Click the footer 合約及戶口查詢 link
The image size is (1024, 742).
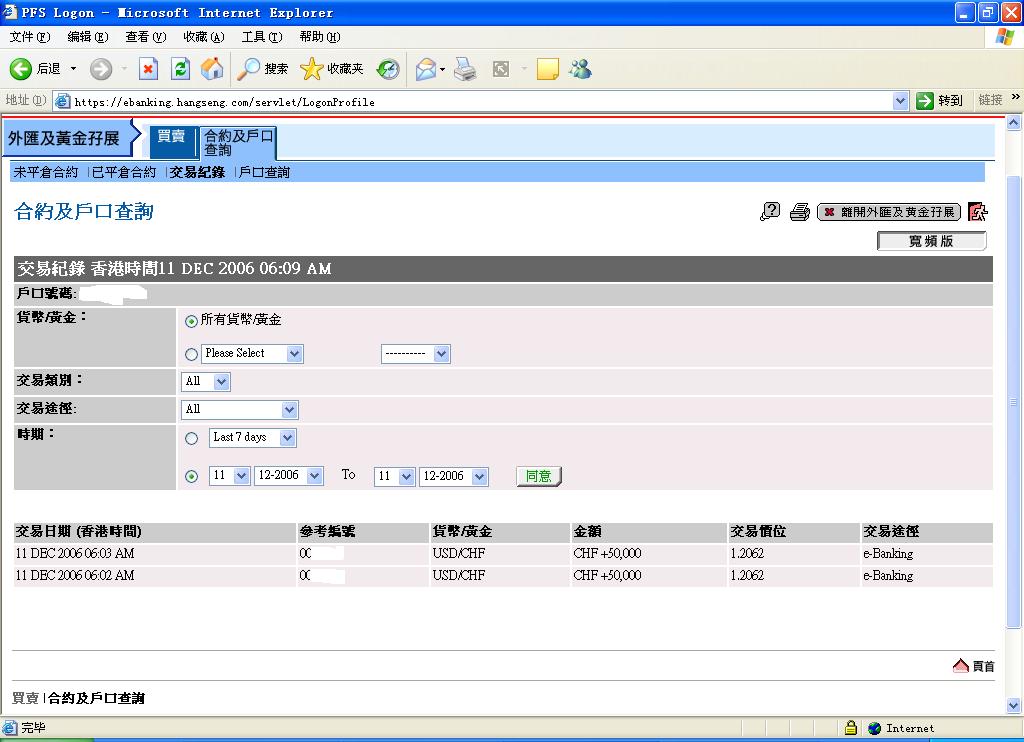click(x=97, y=698)
